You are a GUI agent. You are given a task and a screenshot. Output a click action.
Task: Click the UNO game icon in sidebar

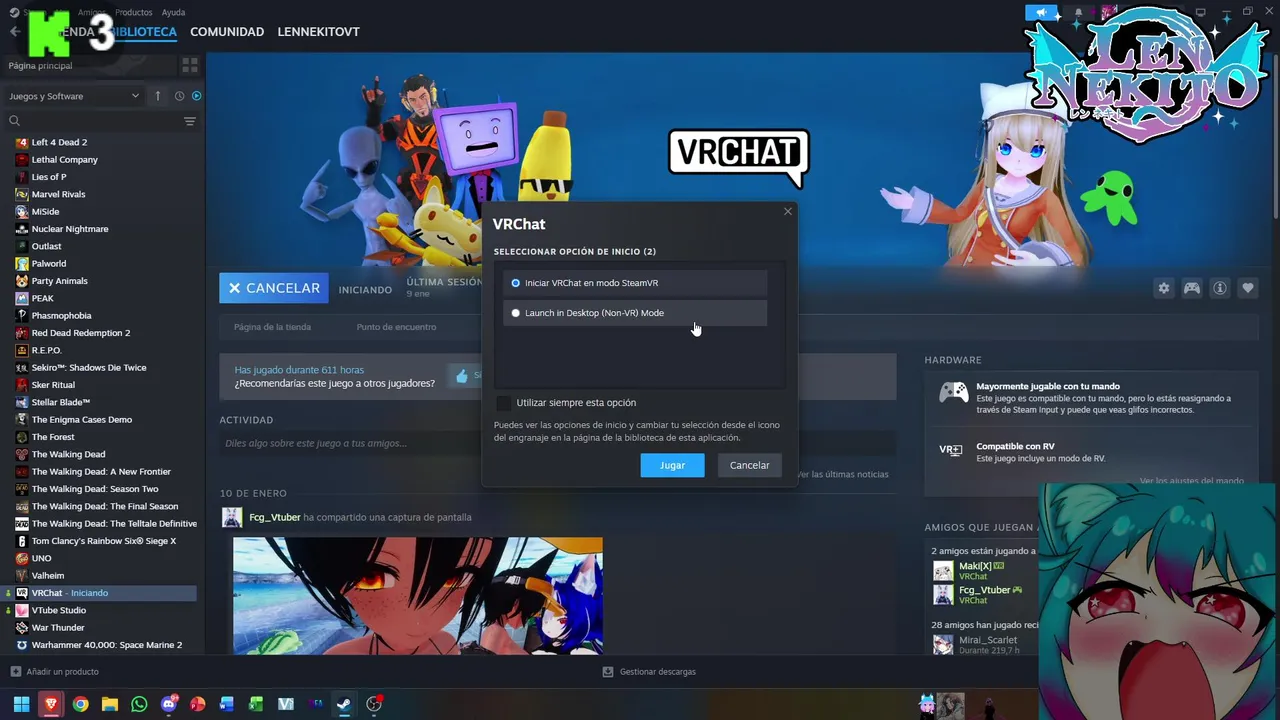click(22, 558)
